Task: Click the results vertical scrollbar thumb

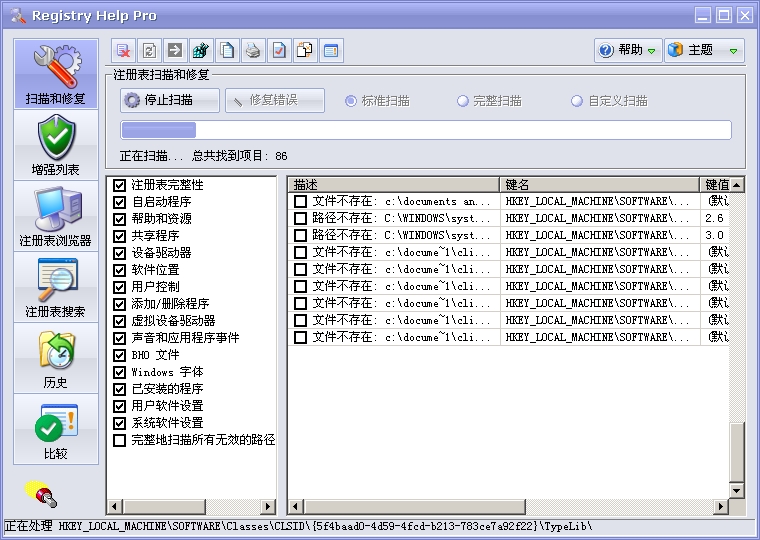Action: (x=737, y=452)
